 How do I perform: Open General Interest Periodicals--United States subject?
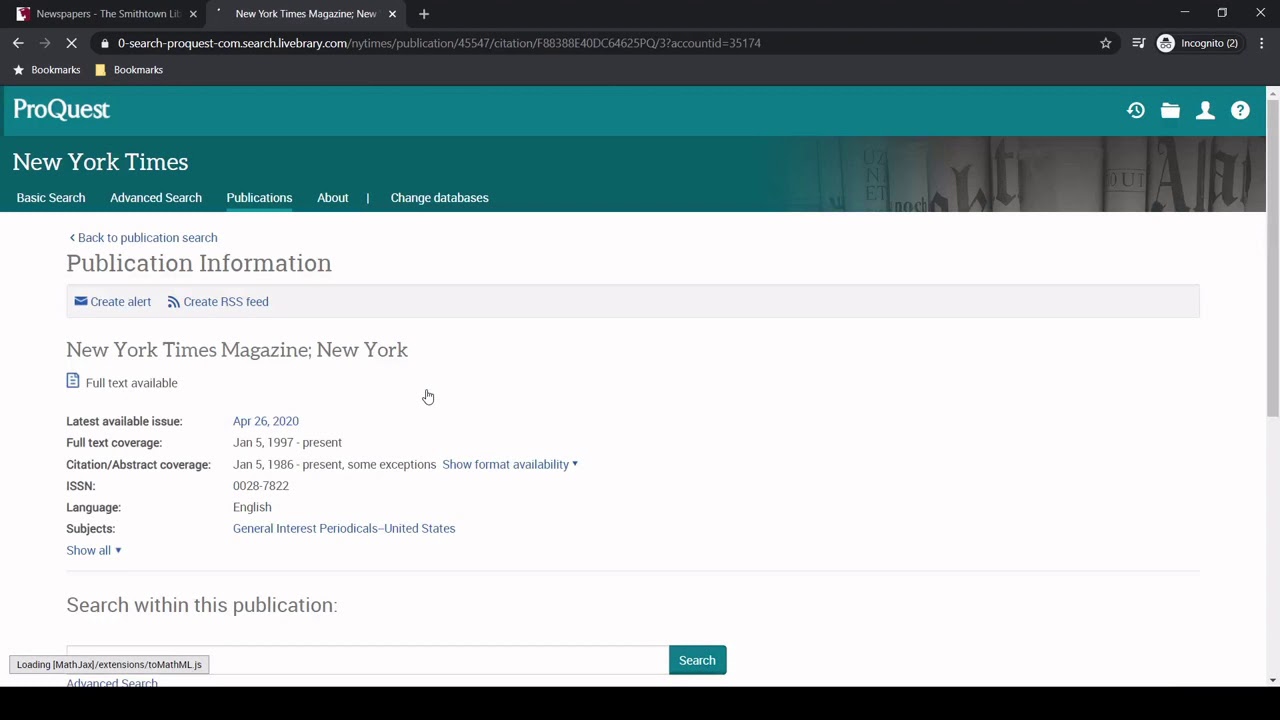(x=344, y=528)
